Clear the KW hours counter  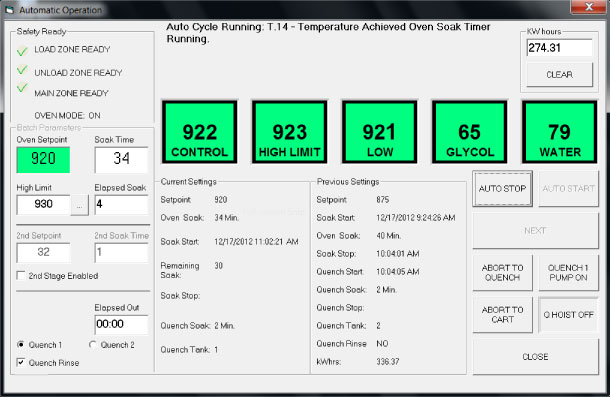(x=559, y=74)
